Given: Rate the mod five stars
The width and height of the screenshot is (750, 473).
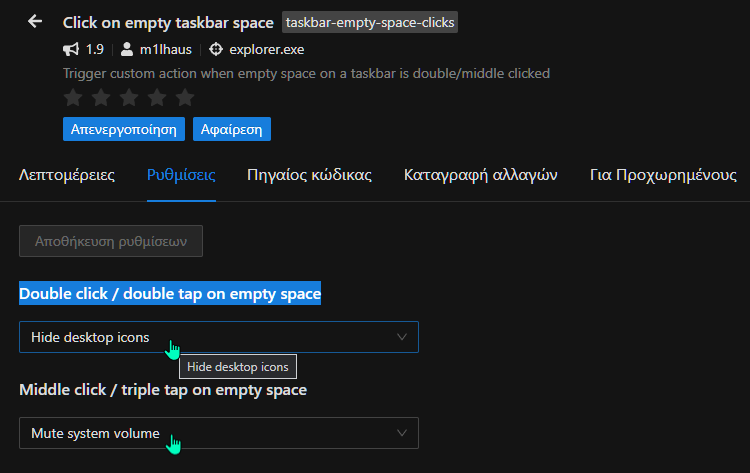Looking at the screenshot, I should pos(185,98).
